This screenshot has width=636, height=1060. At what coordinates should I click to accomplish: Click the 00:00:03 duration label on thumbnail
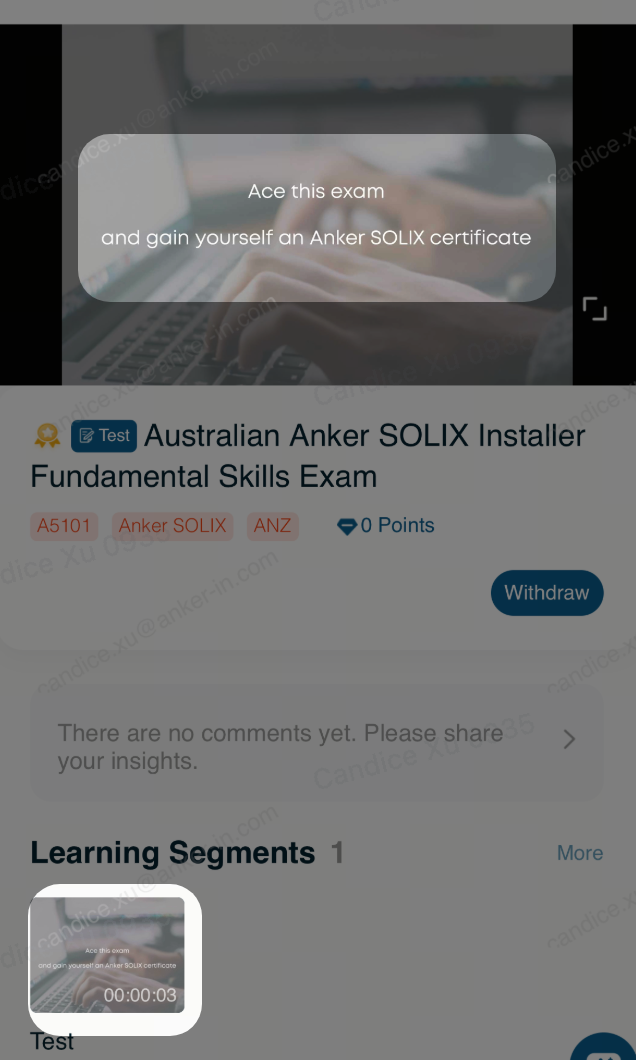tap(140, 995)
